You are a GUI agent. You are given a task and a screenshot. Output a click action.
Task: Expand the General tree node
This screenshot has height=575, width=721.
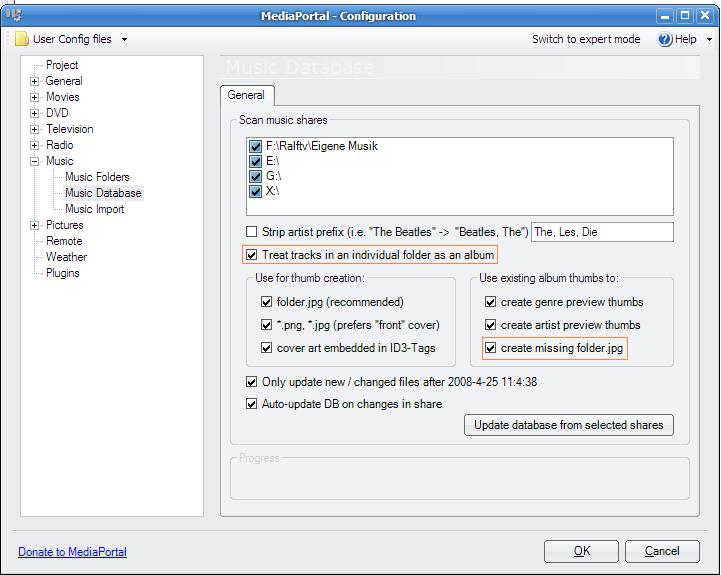pos(34,81)
